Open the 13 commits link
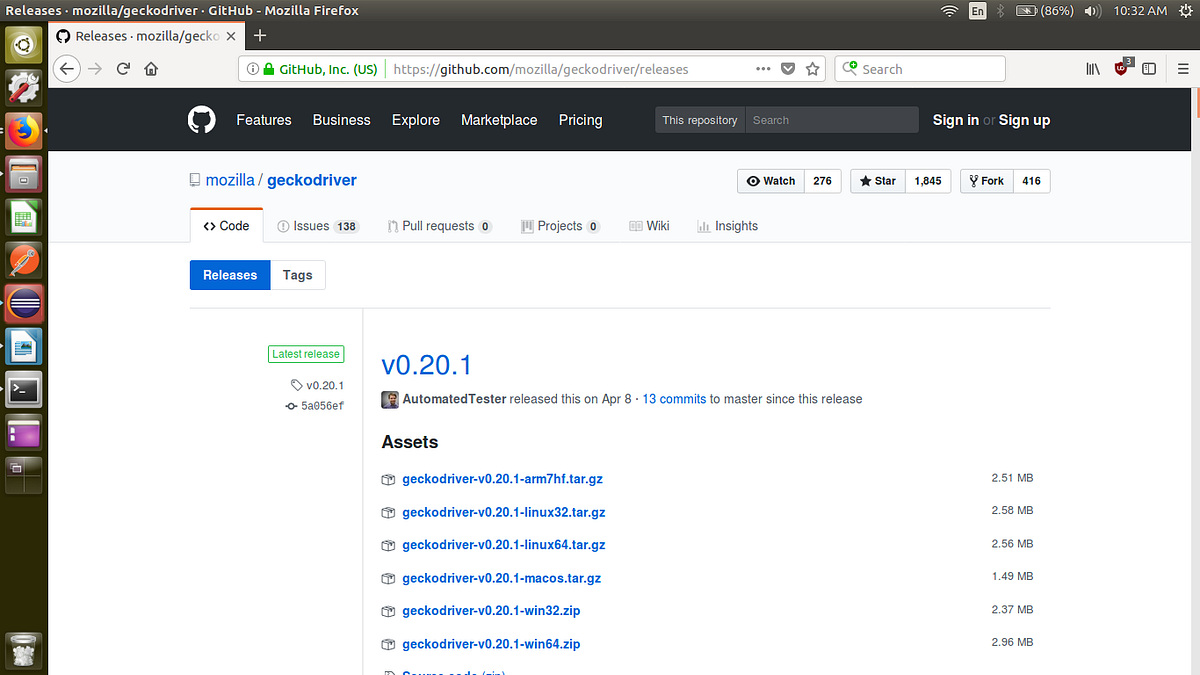The height and width of the screenshot is (675, 1200). click(x=674, y=399)
